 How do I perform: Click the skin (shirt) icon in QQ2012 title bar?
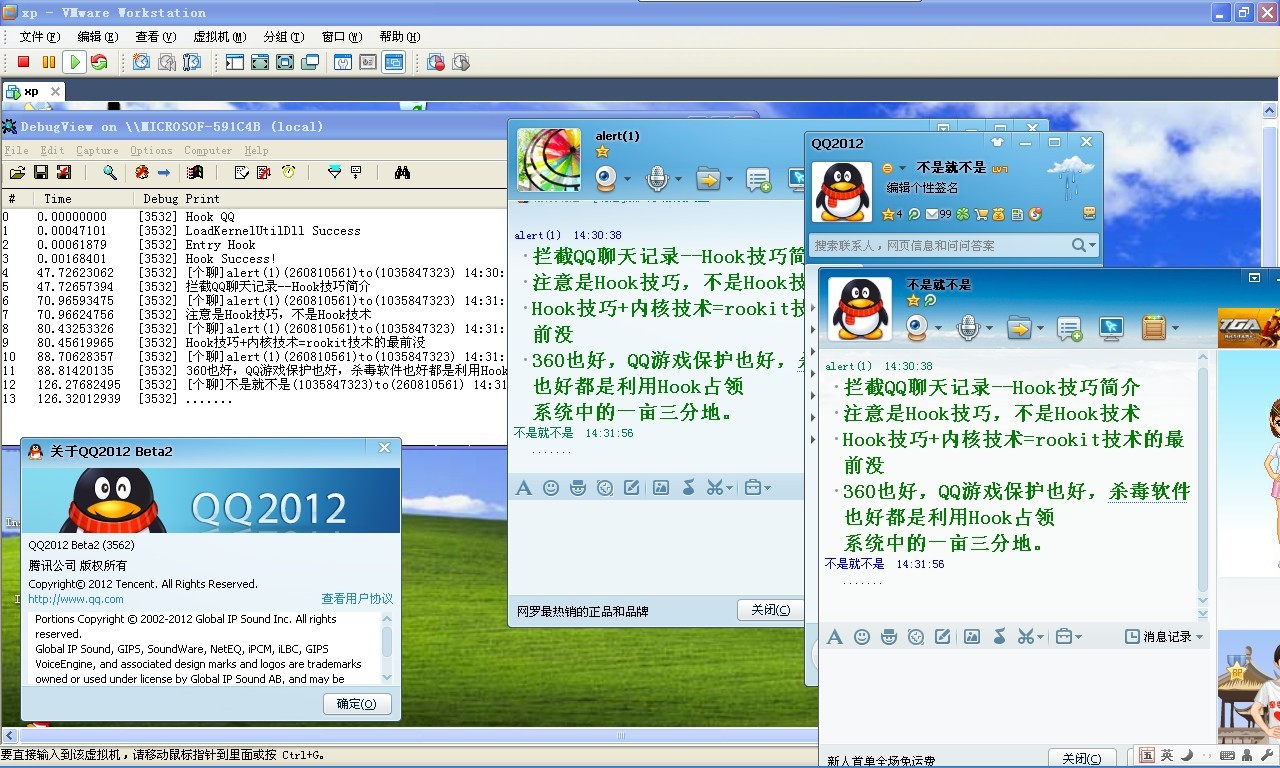996,142
